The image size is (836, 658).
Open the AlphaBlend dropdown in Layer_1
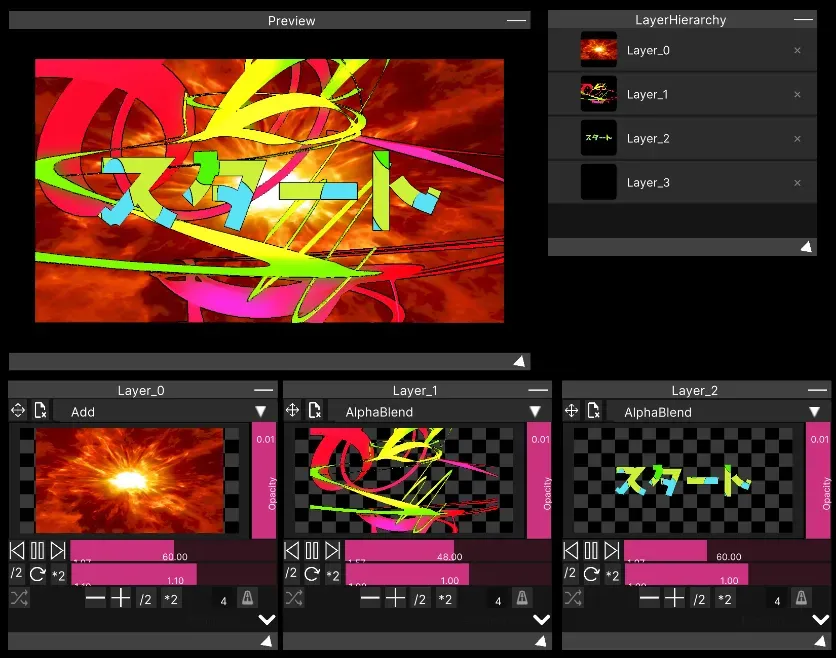point(438,411)
